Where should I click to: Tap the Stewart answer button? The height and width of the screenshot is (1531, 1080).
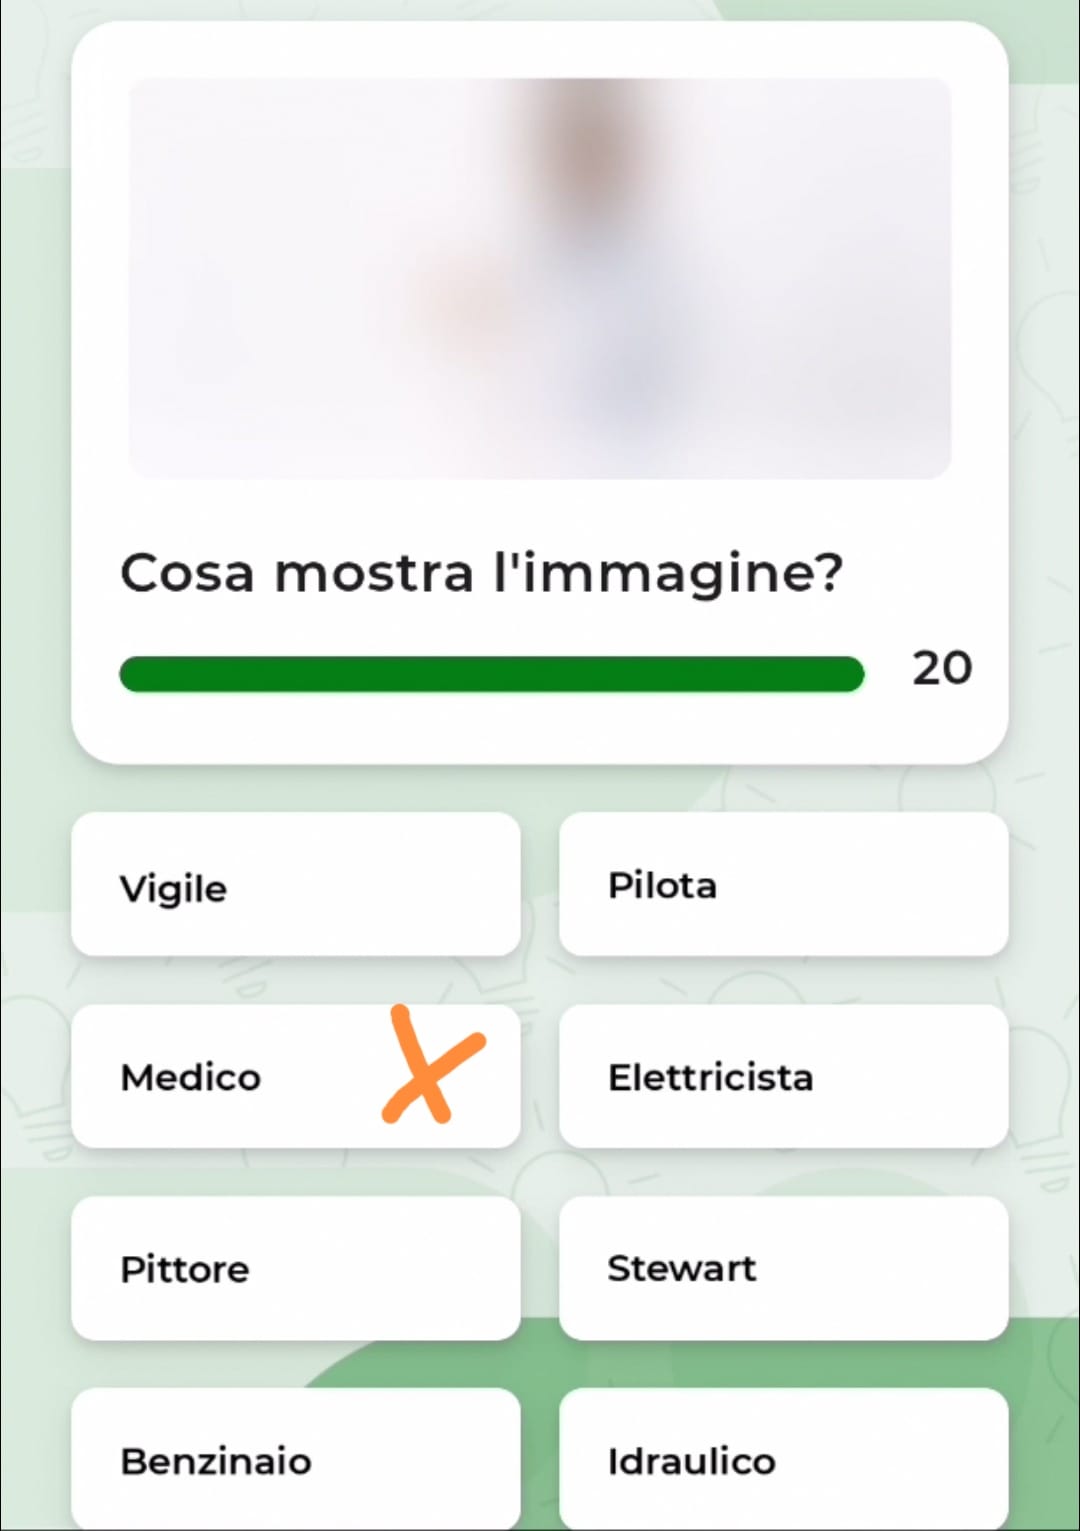pos(783,1268)
